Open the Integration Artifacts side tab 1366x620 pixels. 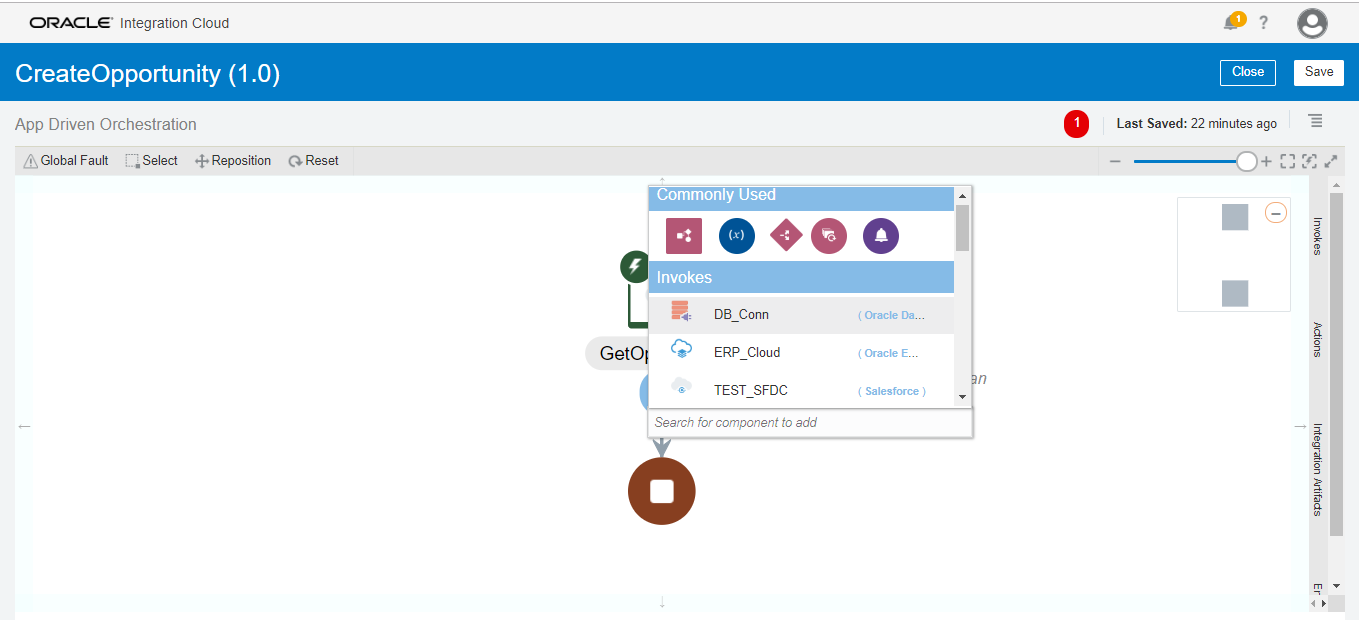[x=1317, y=470]
